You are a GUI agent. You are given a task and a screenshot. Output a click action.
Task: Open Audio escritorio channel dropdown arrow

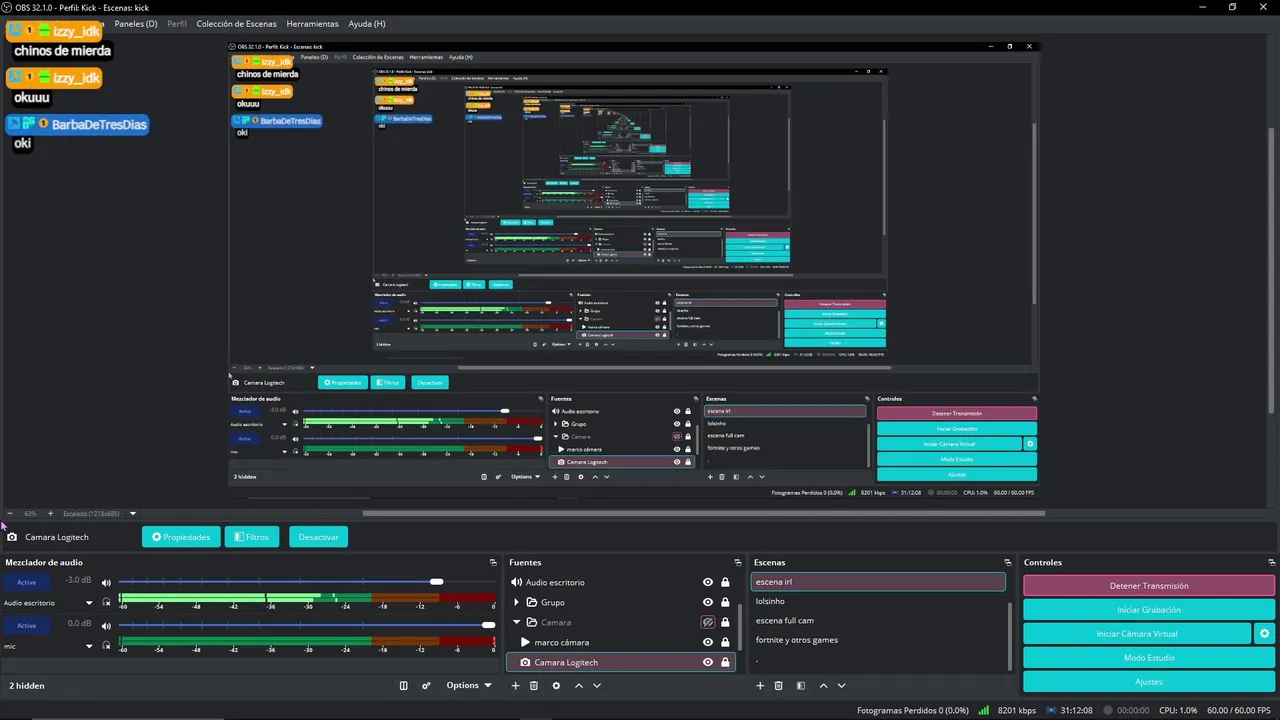89,603
